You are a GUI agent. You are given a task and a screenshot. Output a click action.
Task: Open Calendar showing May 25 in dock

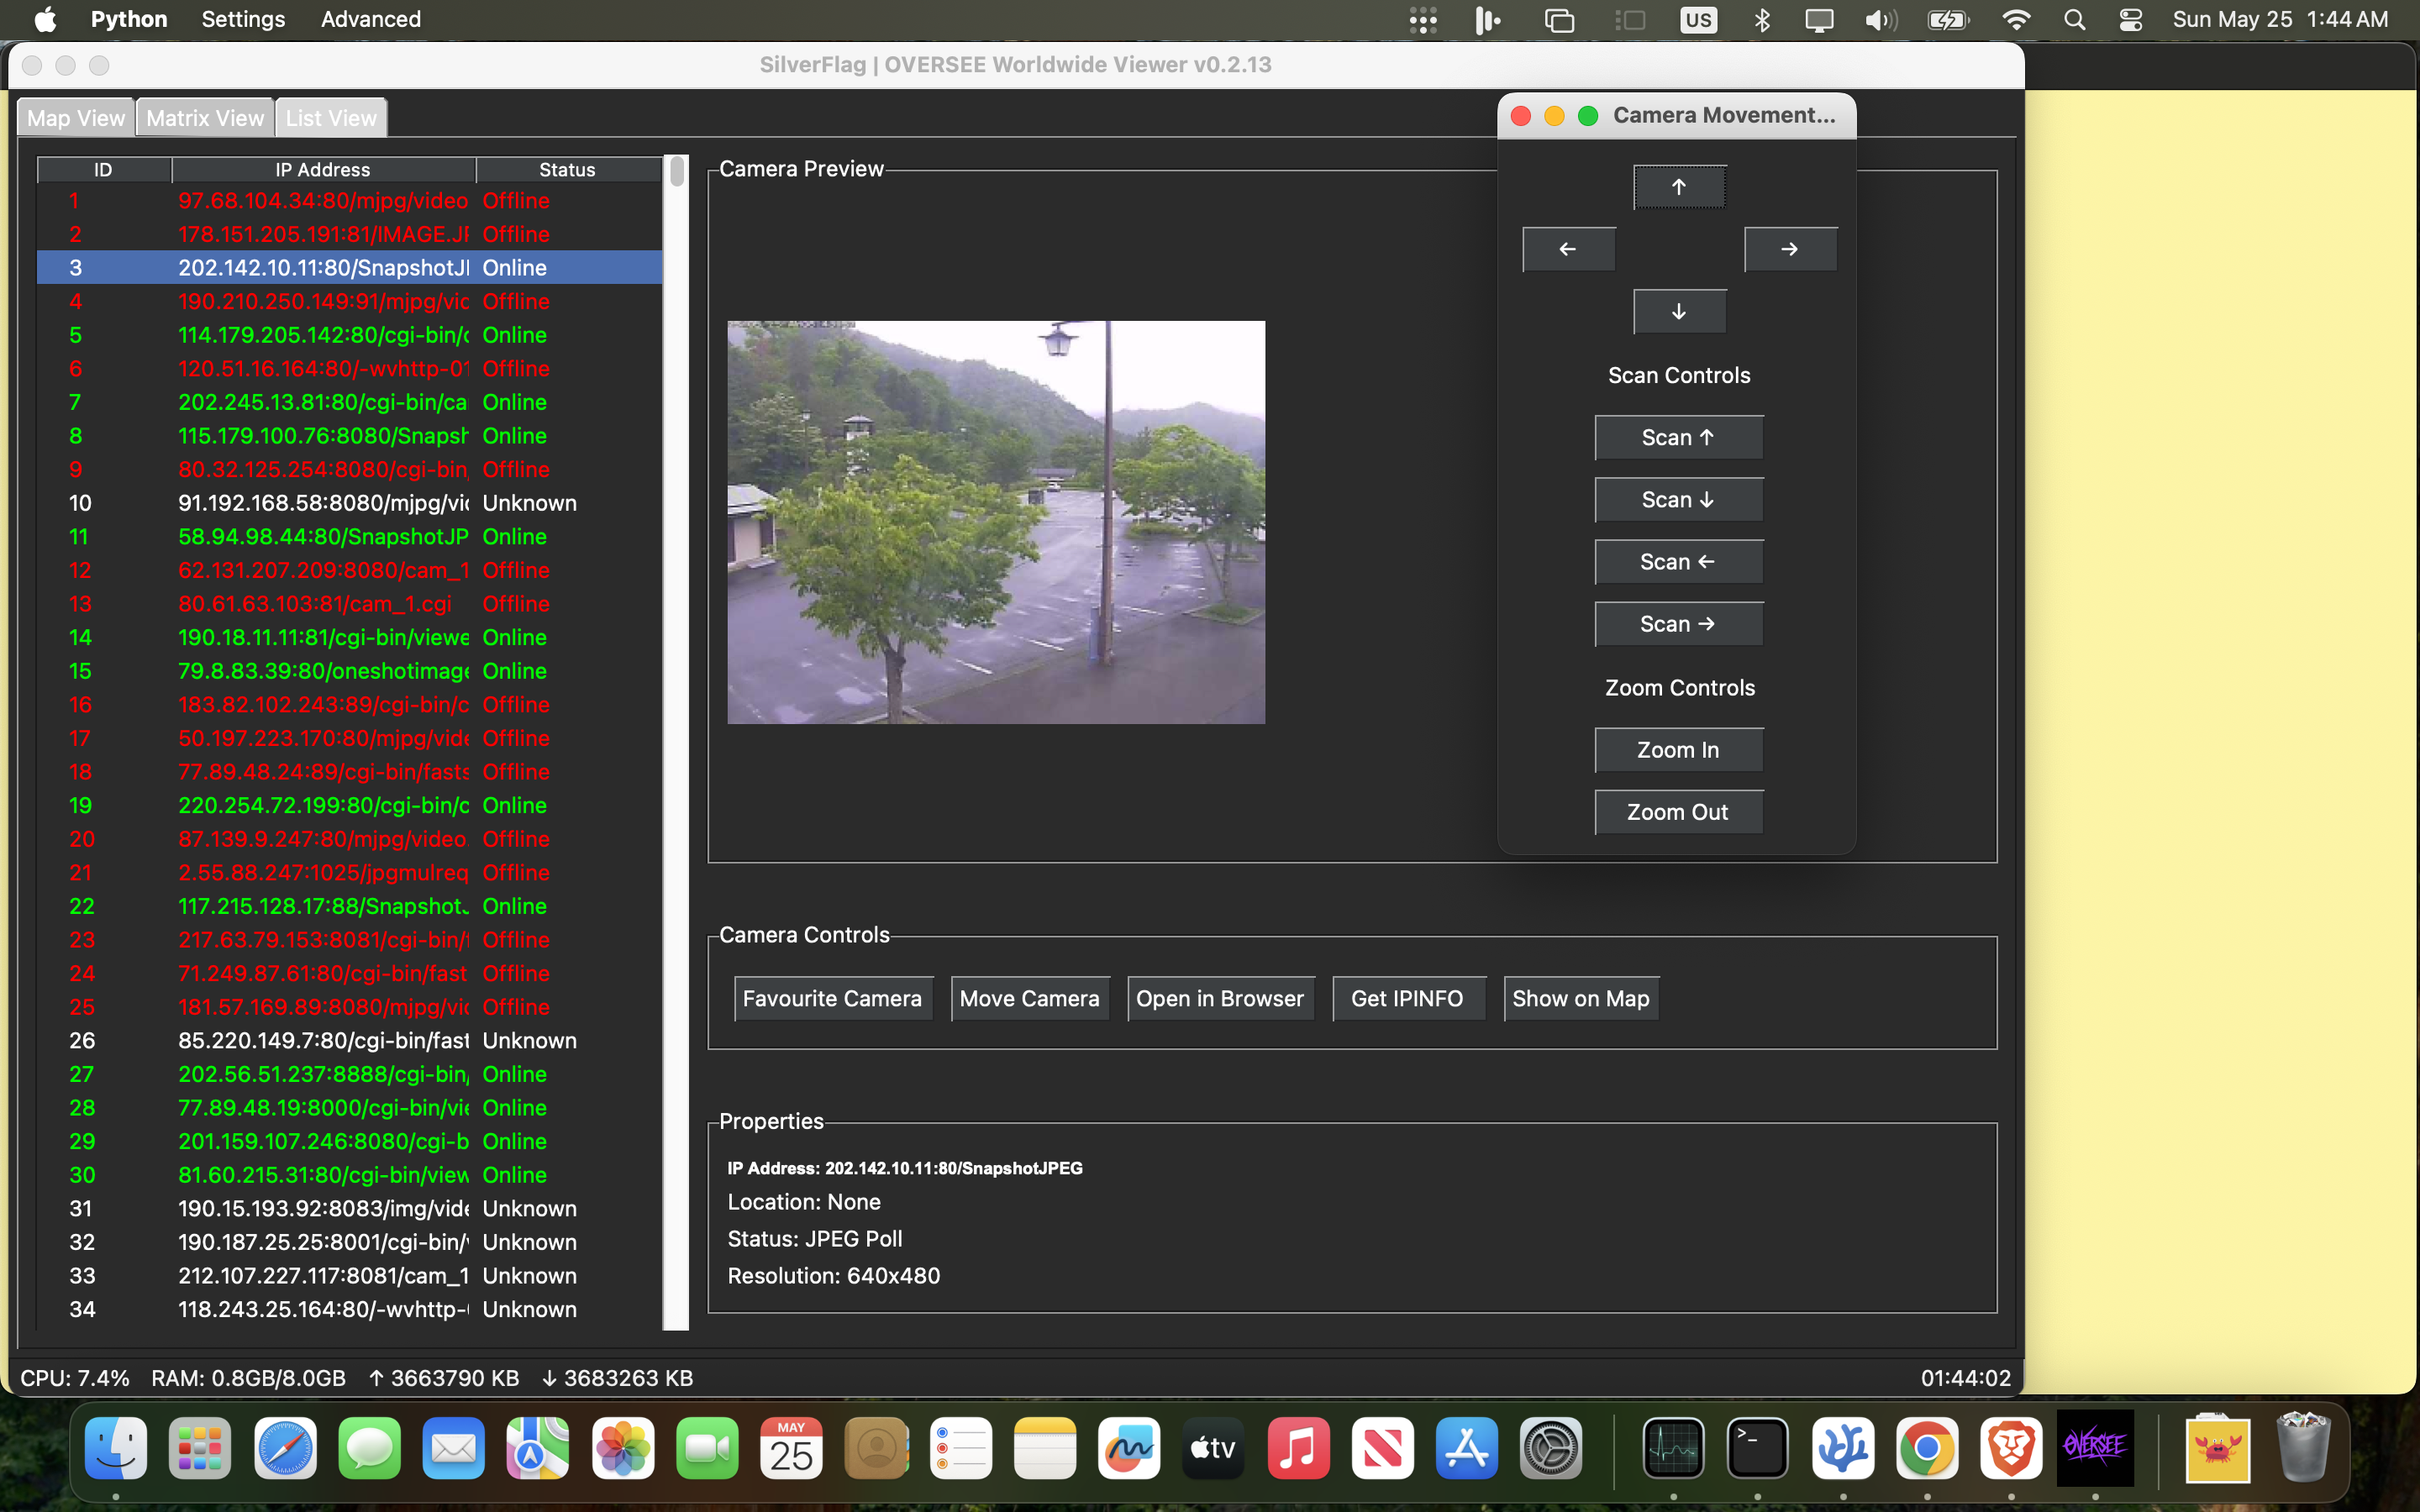click(791, 1448)
